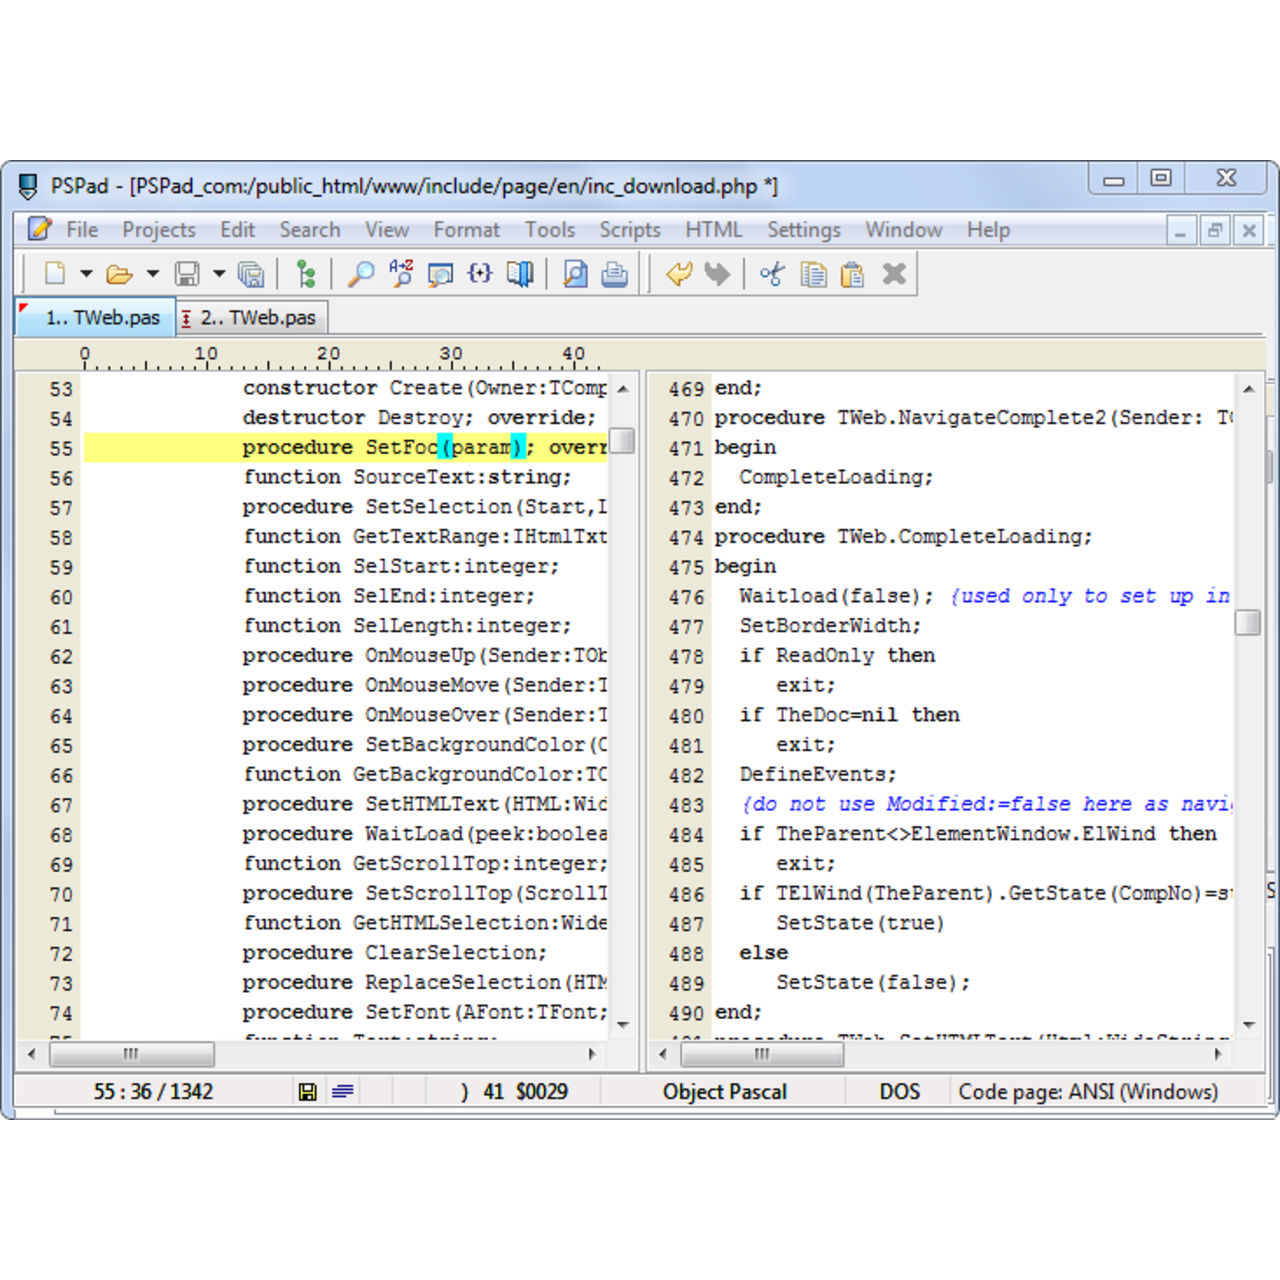Expand the New file dropdown arrow

point(86,274)
